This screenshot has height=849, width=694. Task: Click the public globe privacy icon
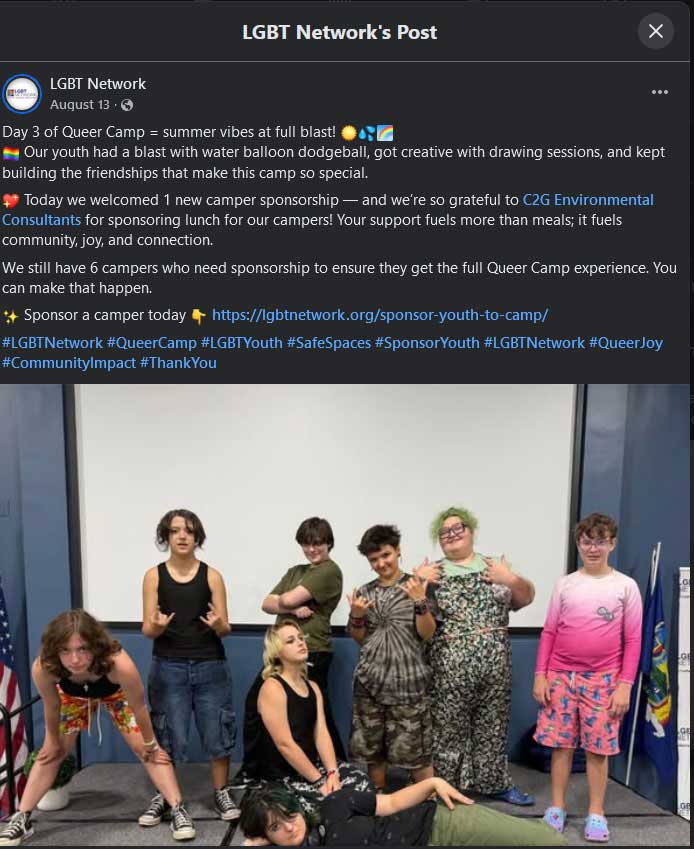[127, 105]
